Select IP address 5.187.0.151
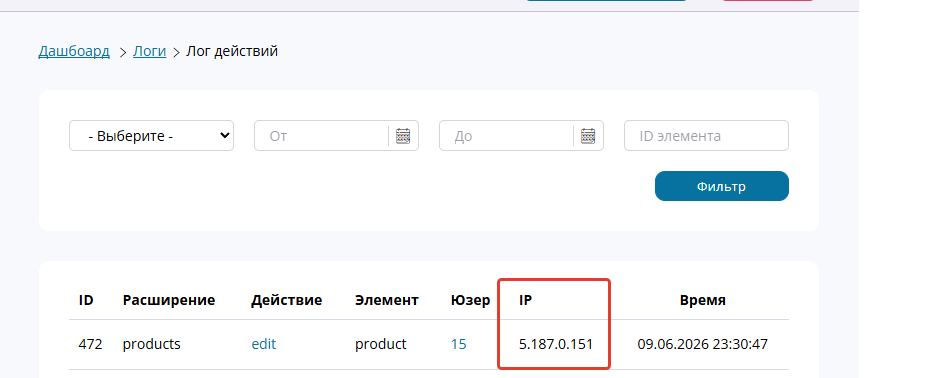The height and width of the screenshot is (378, 927). [556, 344]
